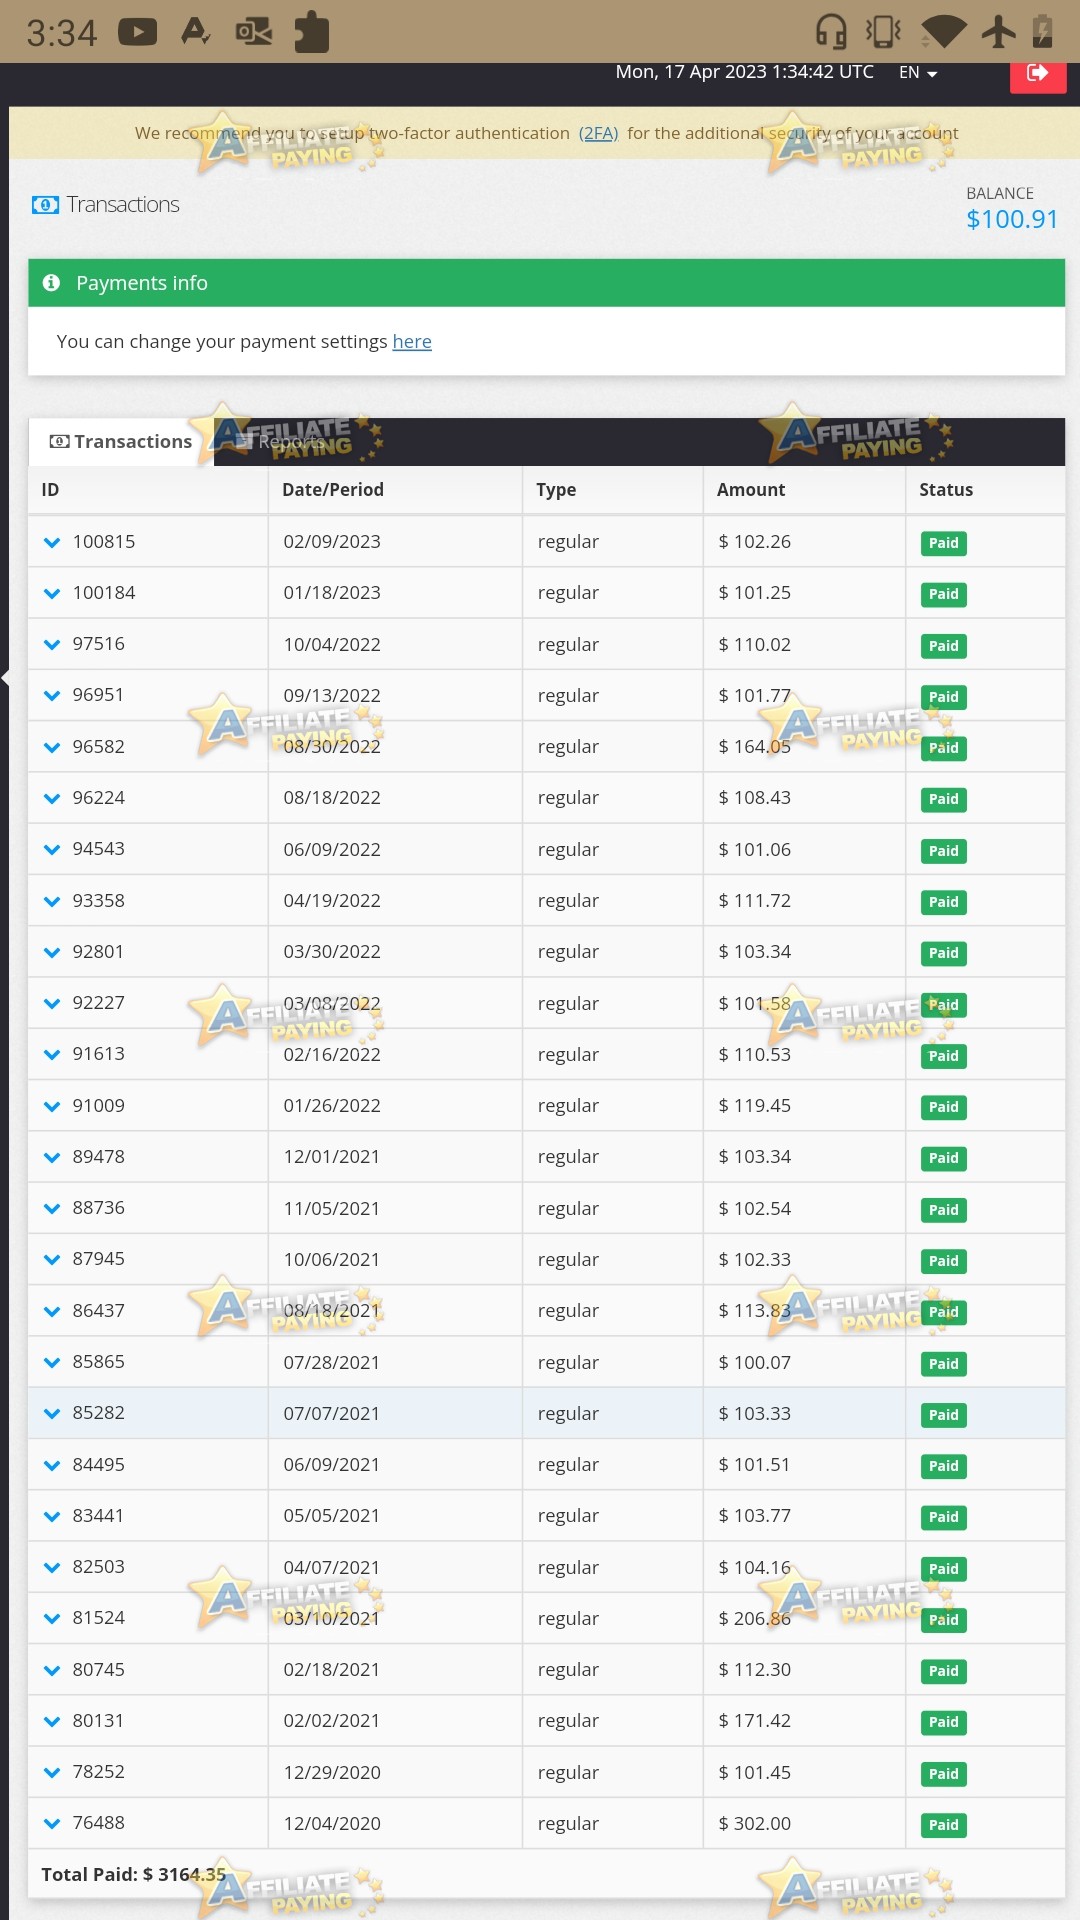Expand transaction 93358 row chevron

52,901
